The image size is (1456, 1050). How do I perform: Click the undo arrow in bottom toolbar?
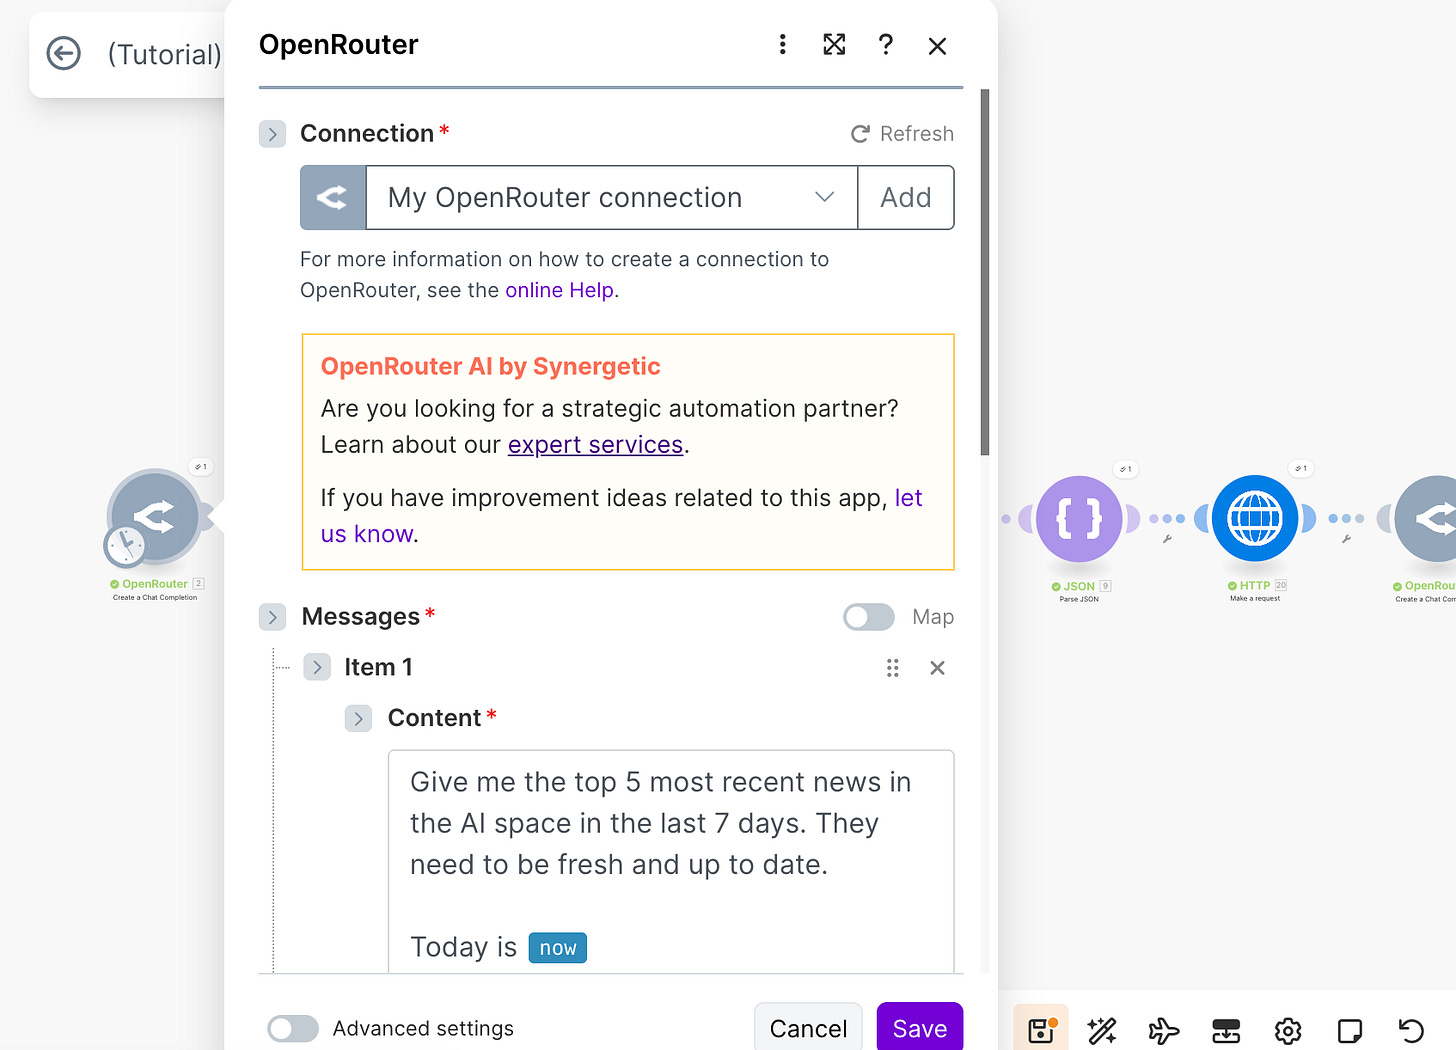click(x=1411, y=1030)
